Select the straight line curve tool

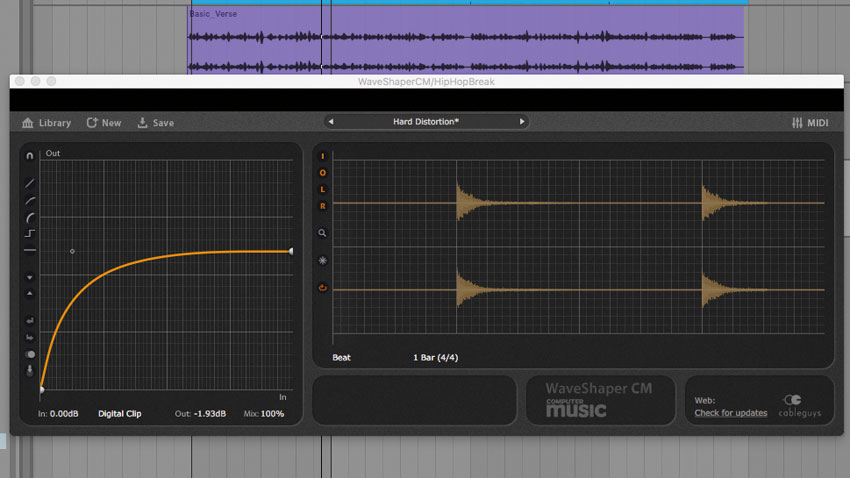30,183
